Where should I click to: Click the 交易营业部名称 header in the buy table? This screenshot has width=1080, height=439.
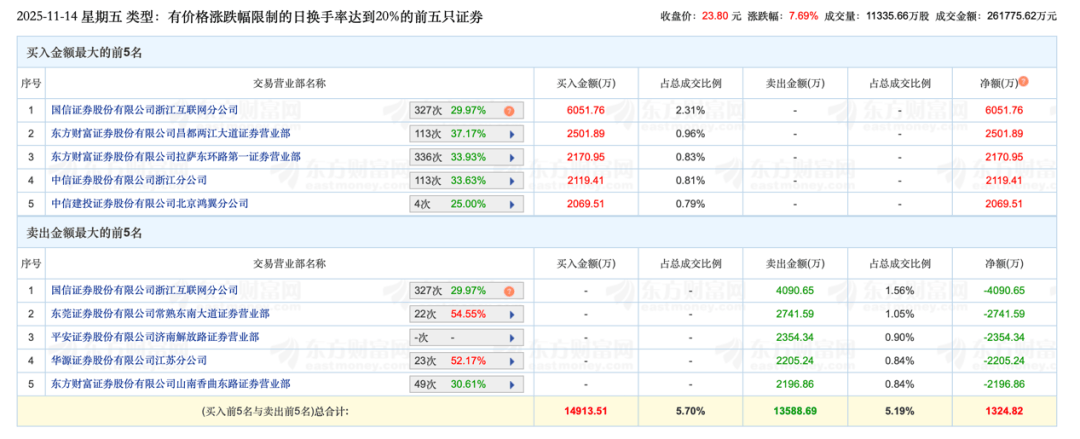click(289, 83)
